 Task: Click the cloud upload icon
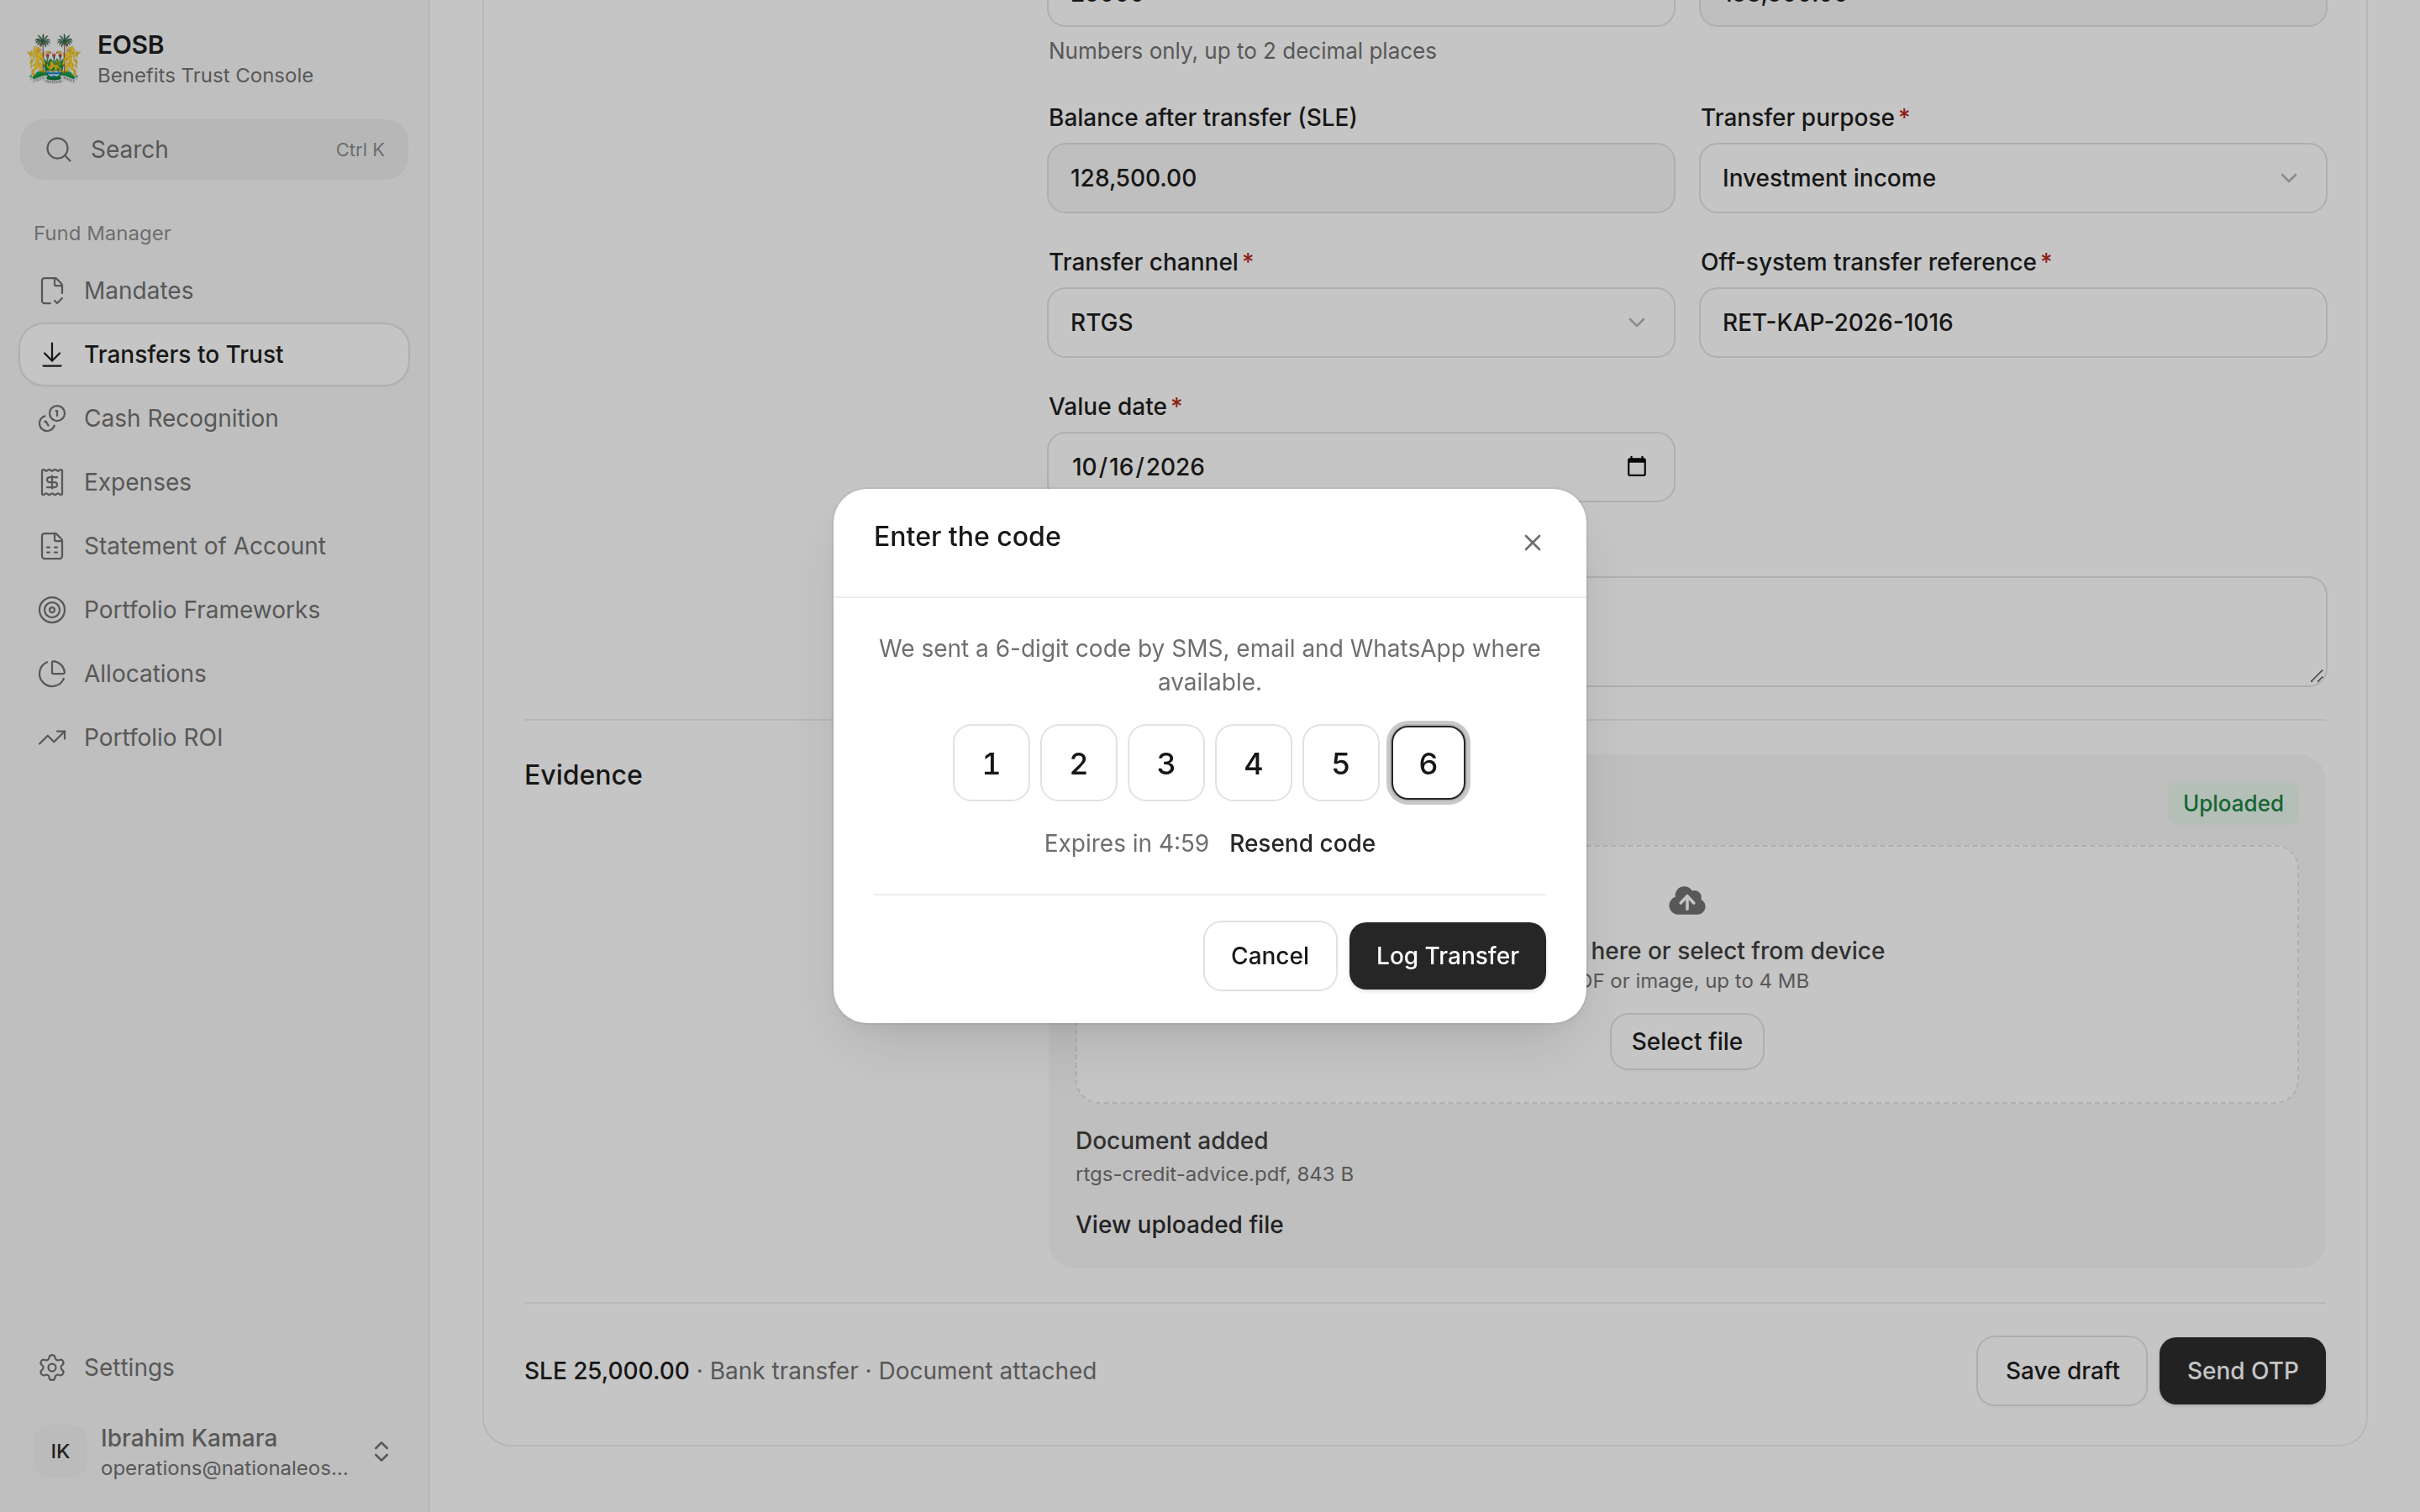point(1687,901)
